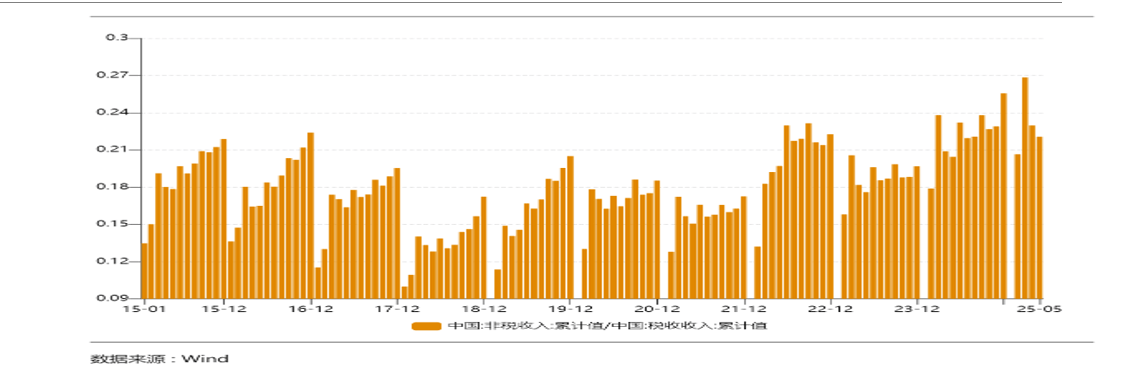Click the first bar at 15-01
This screenshot has width=1121, height=385.
[x=144, y=271]
